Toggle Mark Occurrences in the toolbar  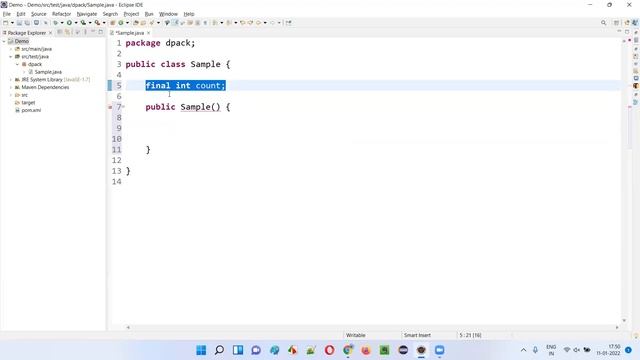tap(175, 23)
